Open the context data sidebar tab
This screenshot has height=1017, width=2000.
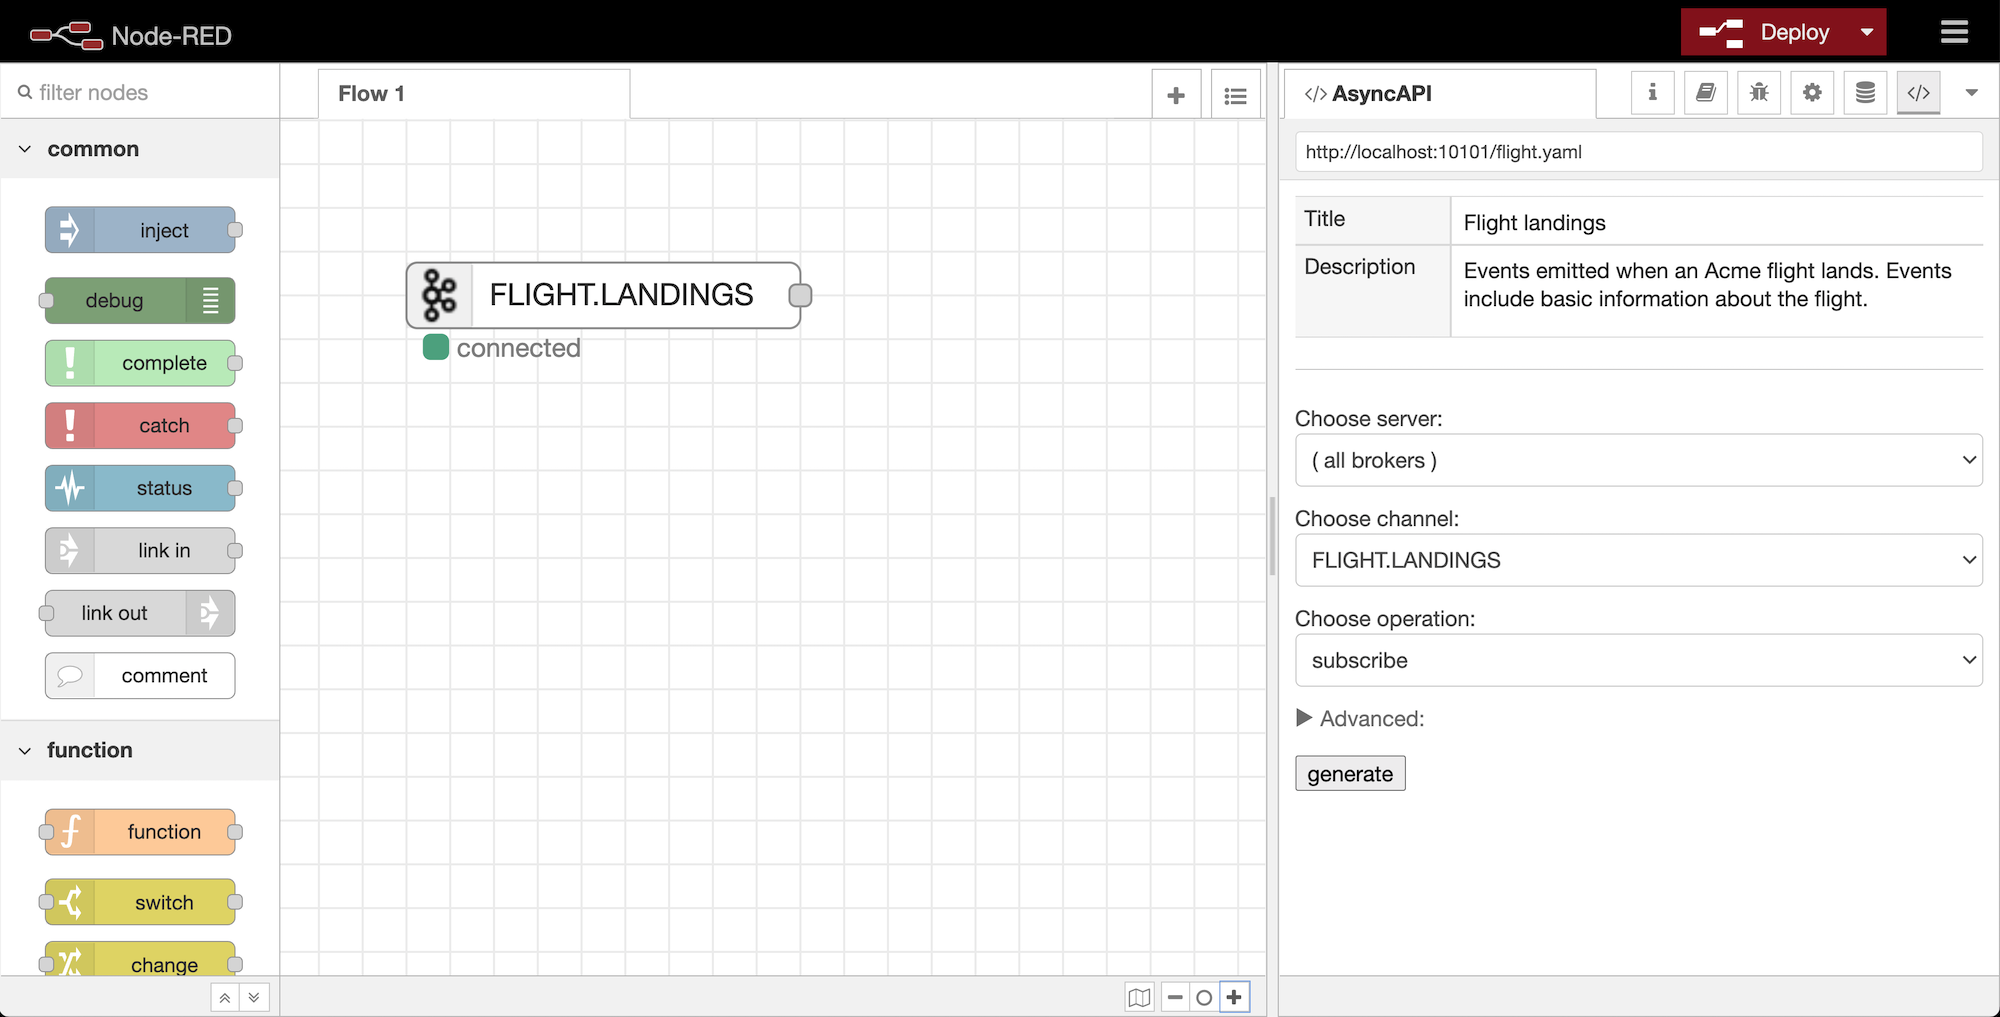(1865, 93)
